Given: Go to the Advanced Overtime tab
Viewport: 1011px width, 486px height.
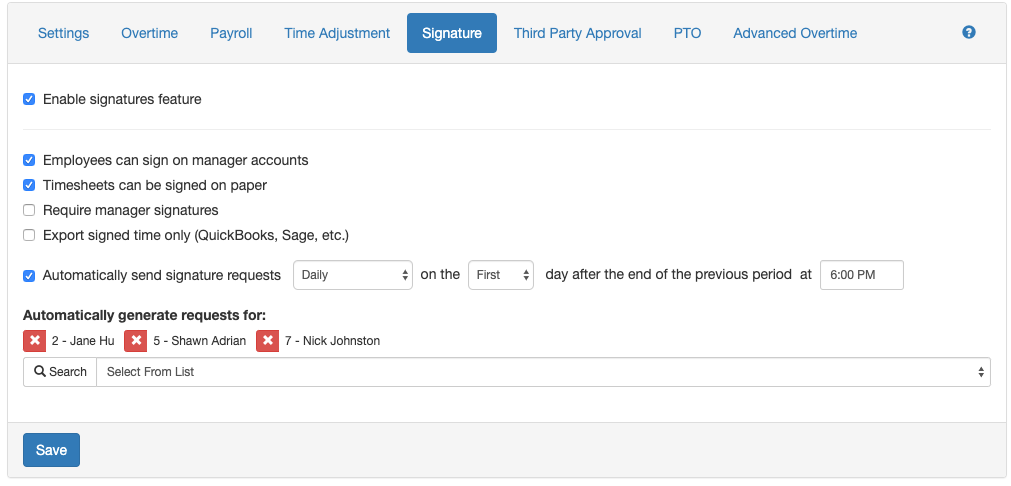Looking at the screenshot, I should click(x=794, y=33).
